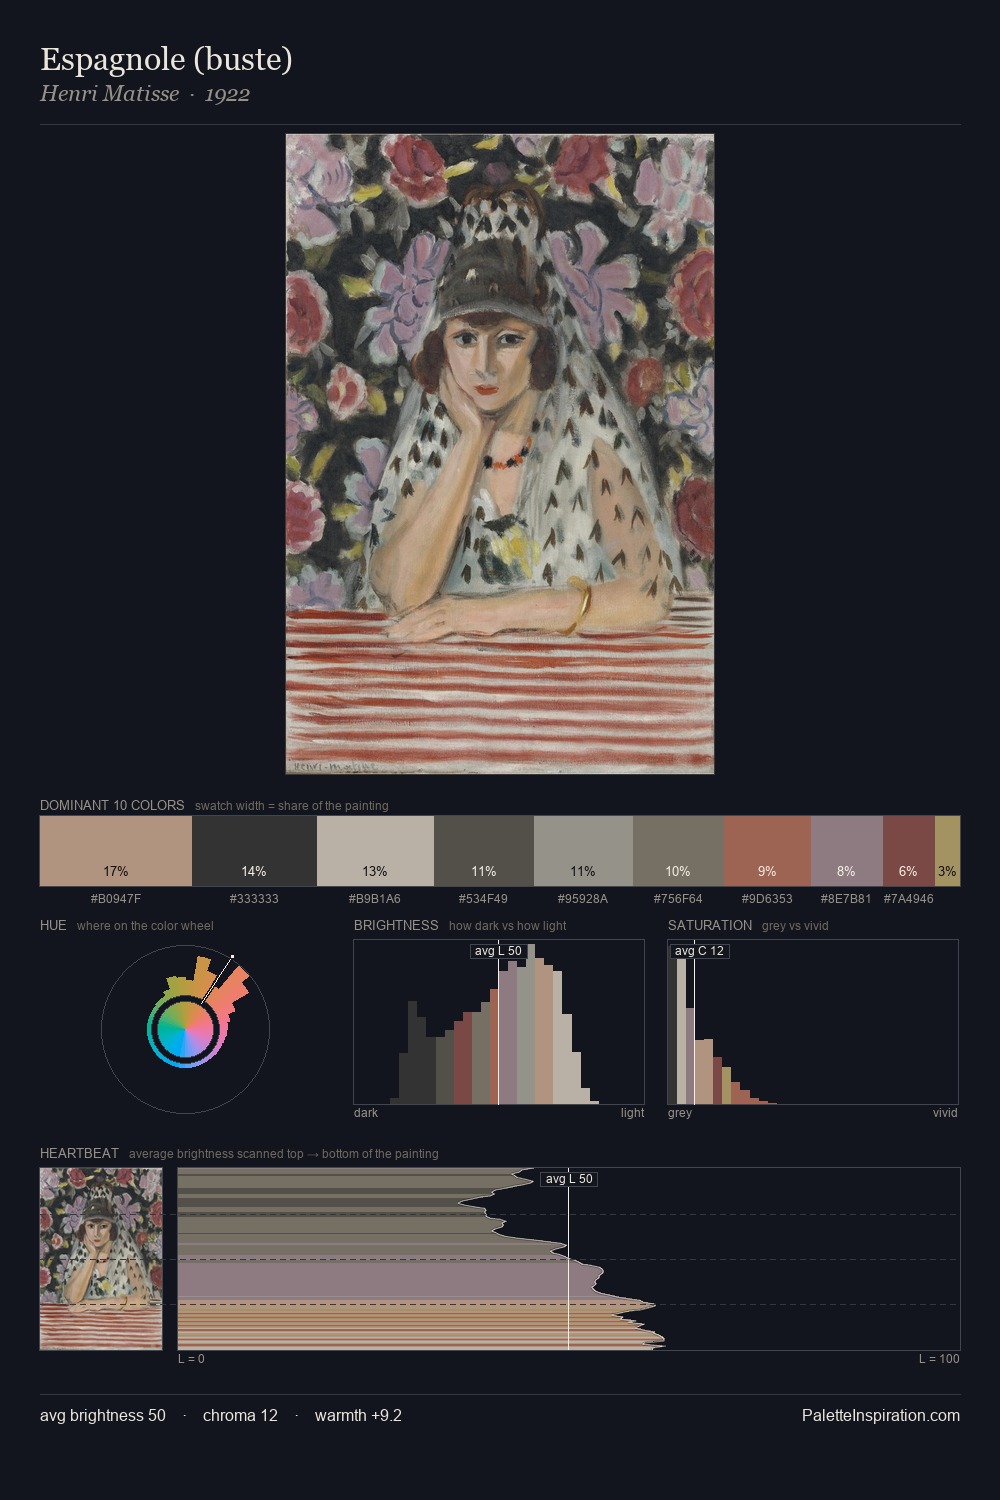Click the hex code #756F64
This screenshot has width=1000, height=1500.
[x=678, y=899]
